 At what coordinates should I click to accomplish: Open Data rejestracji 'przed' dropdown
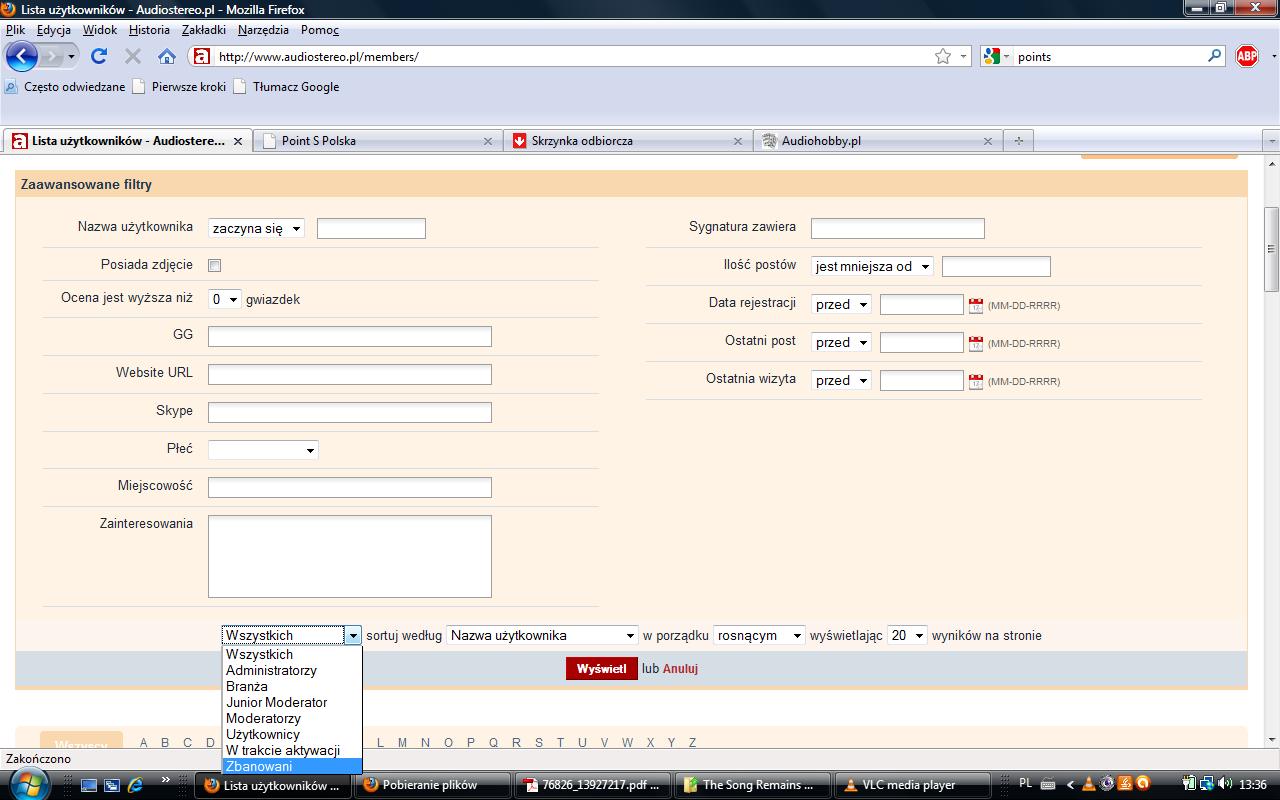[841, 304]
